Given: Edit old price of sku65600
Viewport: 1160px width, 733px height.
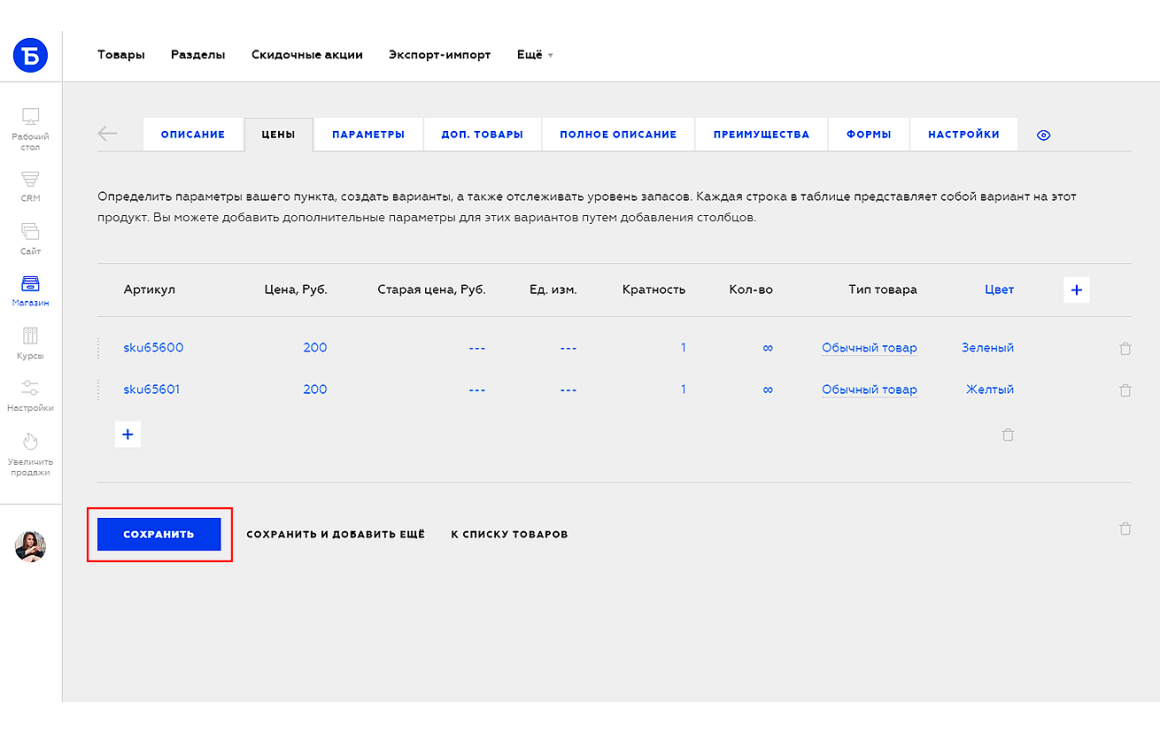Looking at the screenshot, I should (x=477, y=348).
